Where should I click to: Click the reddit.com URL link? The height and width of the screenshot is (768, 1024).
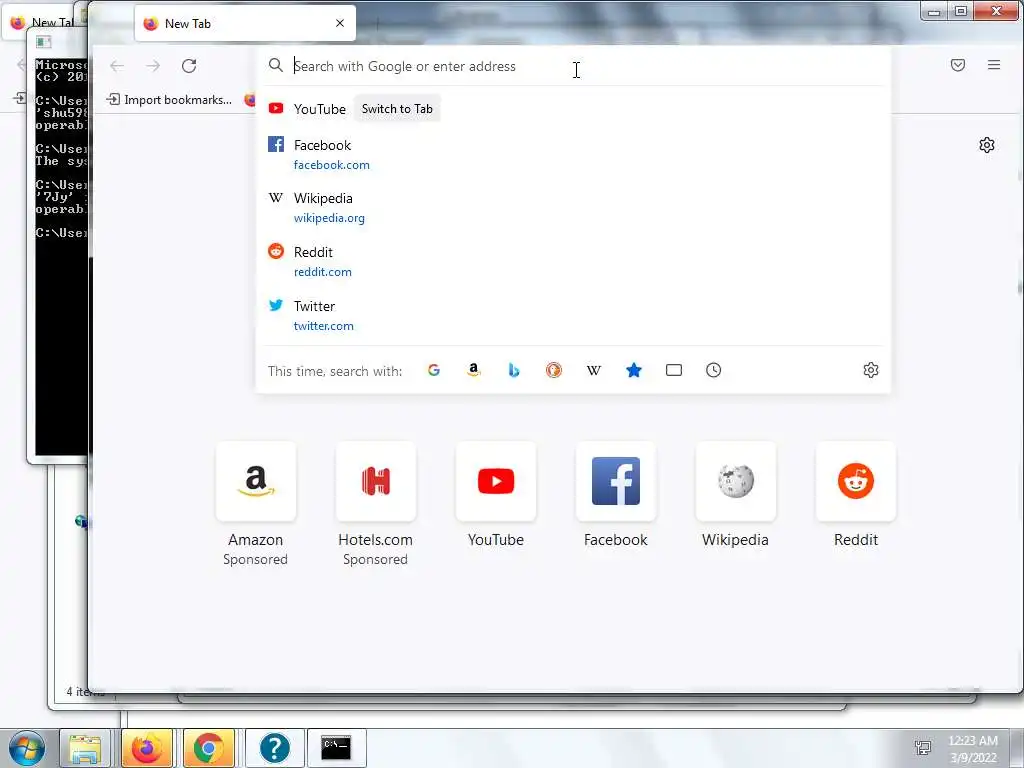point(323,272)
